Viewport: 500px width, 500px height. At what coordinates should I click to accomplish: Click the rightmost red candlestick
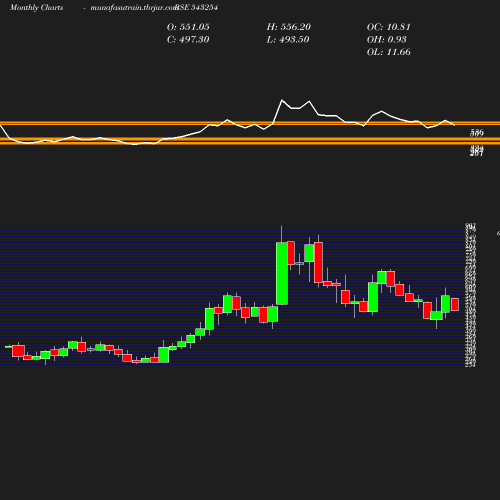click(x=455, y=304)
